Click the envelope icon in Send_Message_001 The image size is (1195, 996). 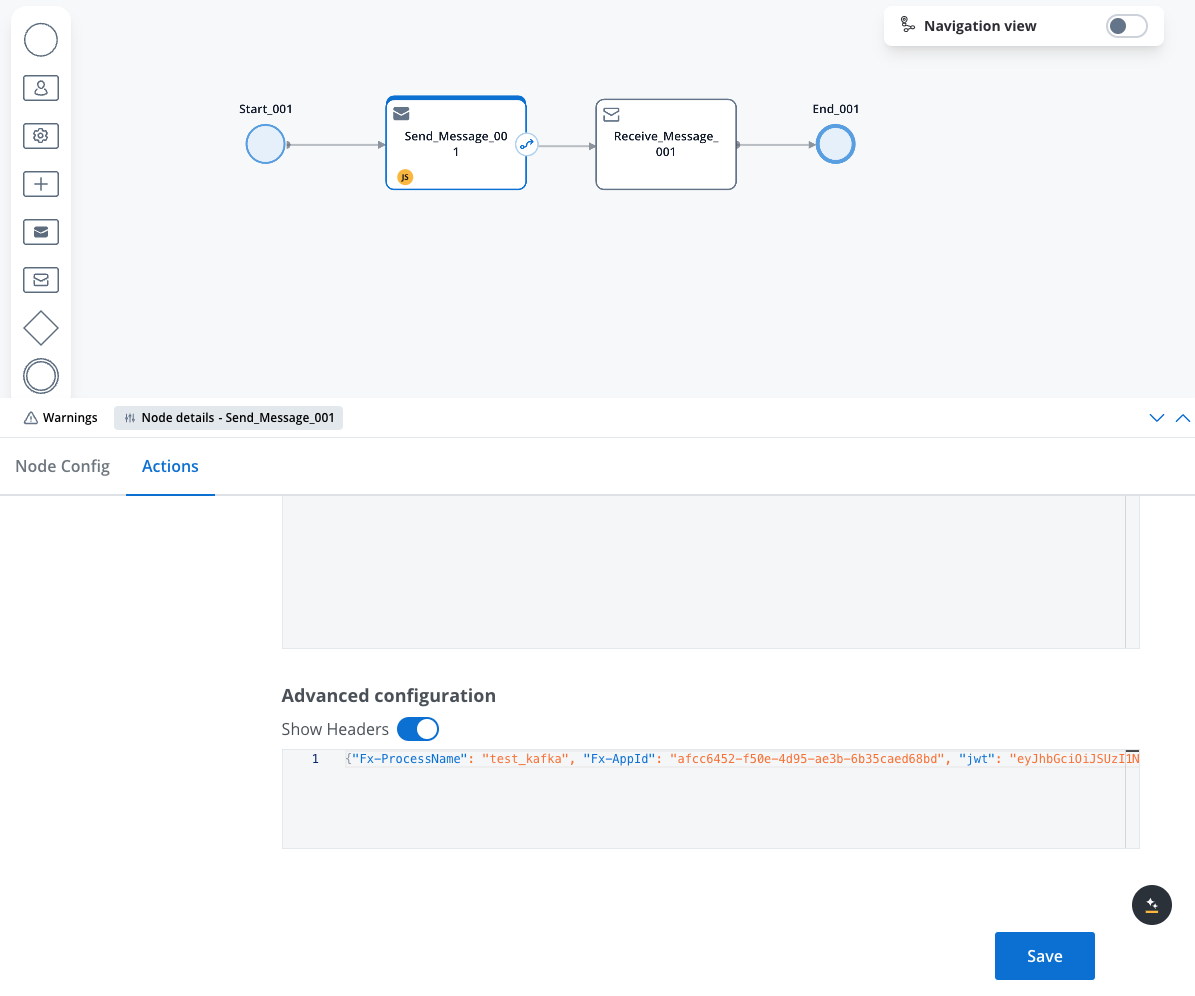click(x=402, y=114)
